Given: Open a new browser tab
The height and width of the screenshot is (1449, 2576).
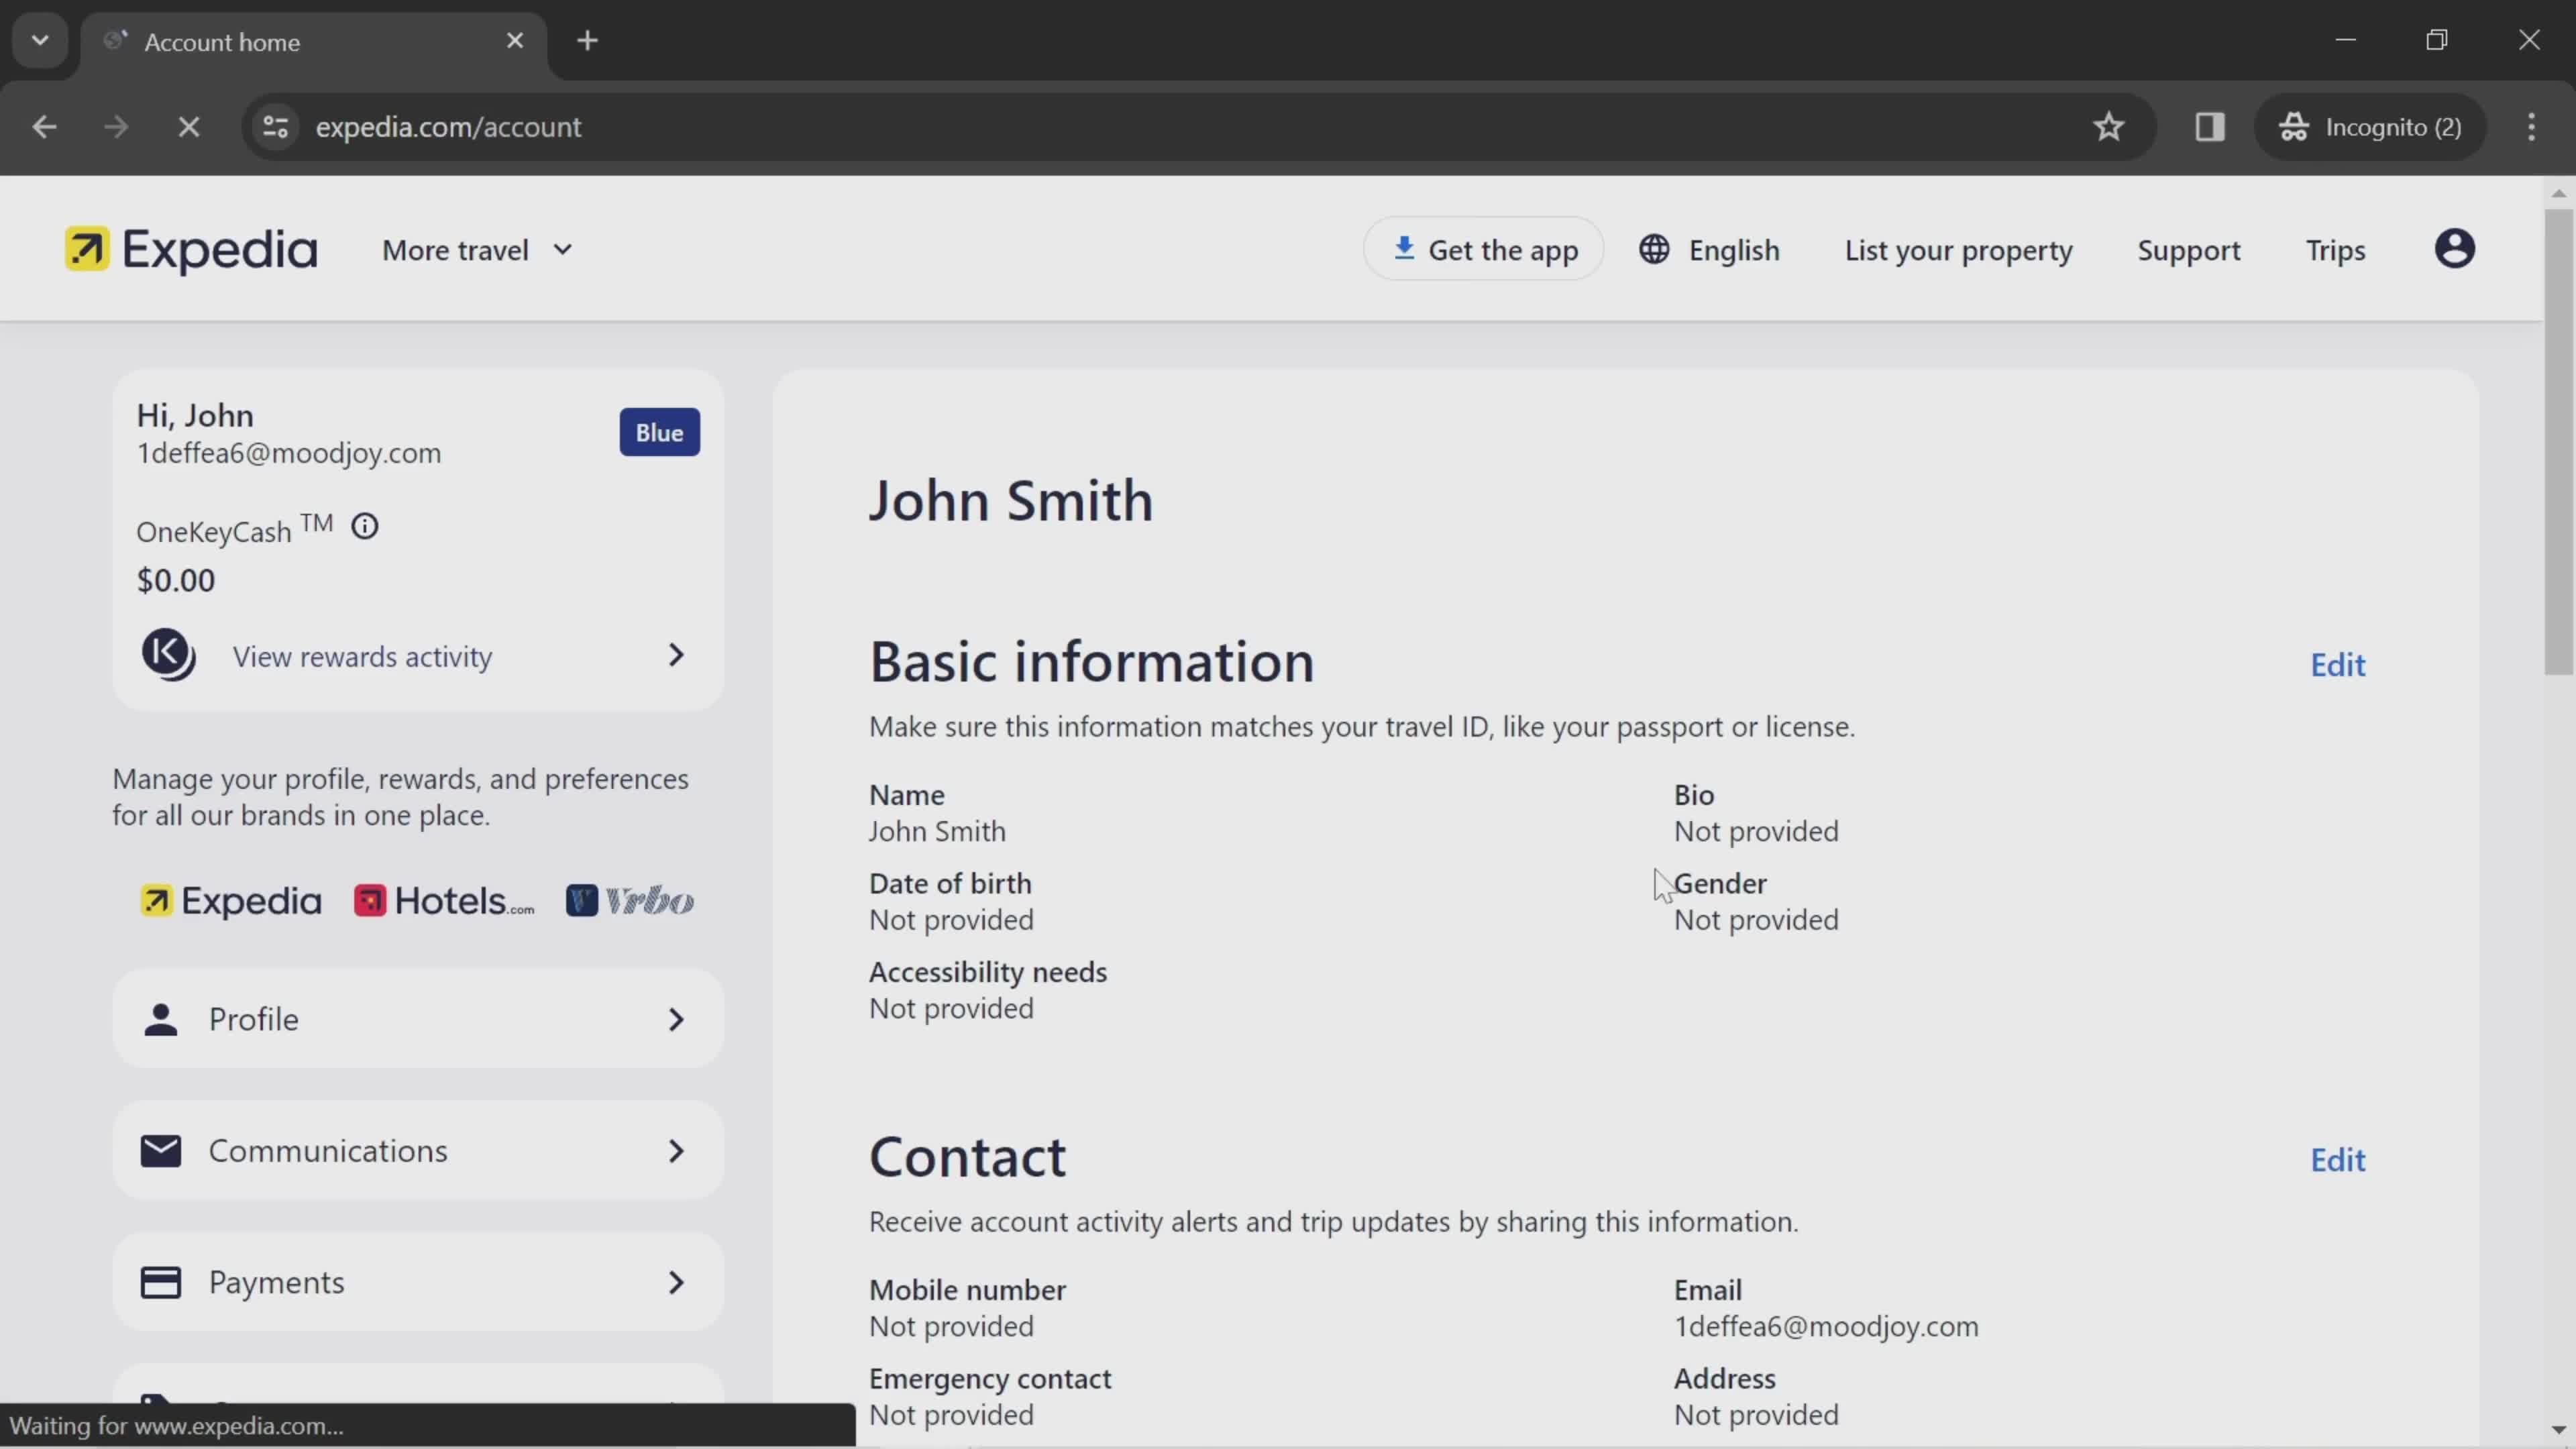Looking at the screenshot, I should pyautogui.click(x=588, y=40).
